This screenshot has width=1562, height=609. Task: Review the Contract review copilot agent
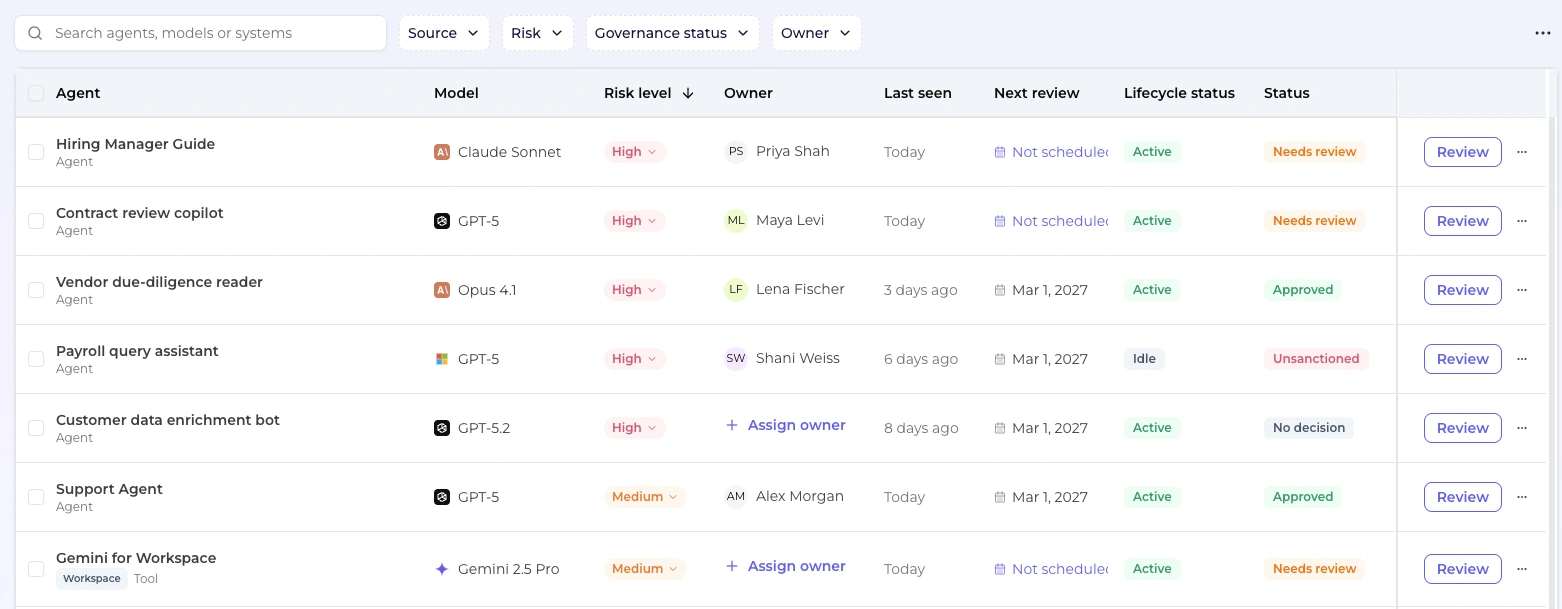click(x=1463, y=221)
